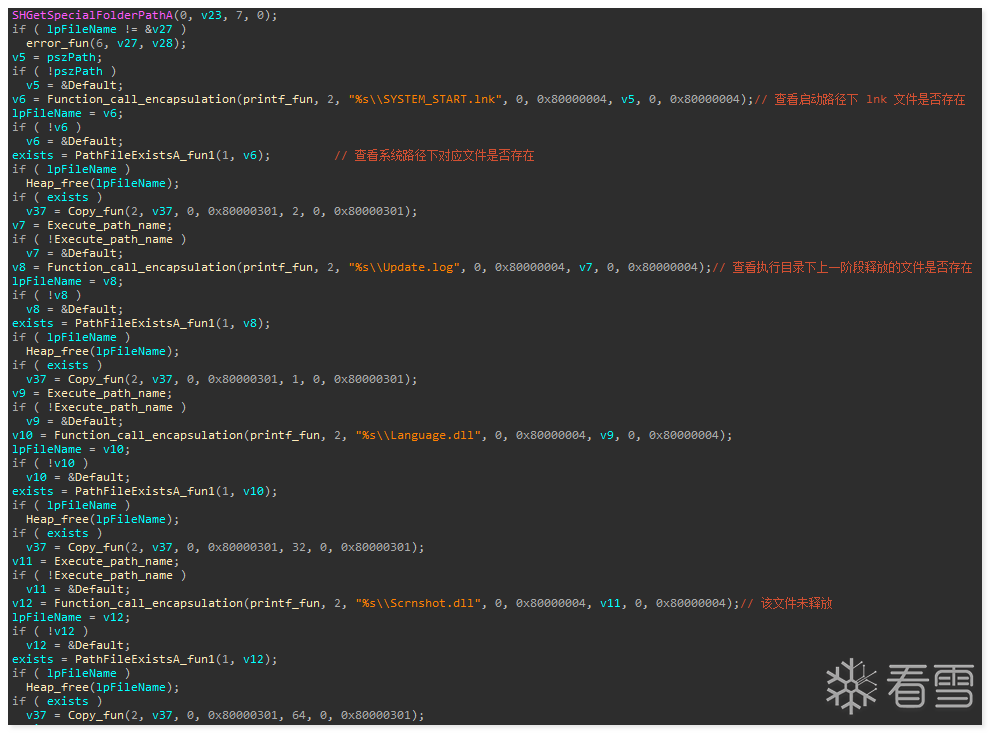Select the line 'lpFileName = v10;'
This screenshot has width=990, height=733.
[x=71, y=449]
